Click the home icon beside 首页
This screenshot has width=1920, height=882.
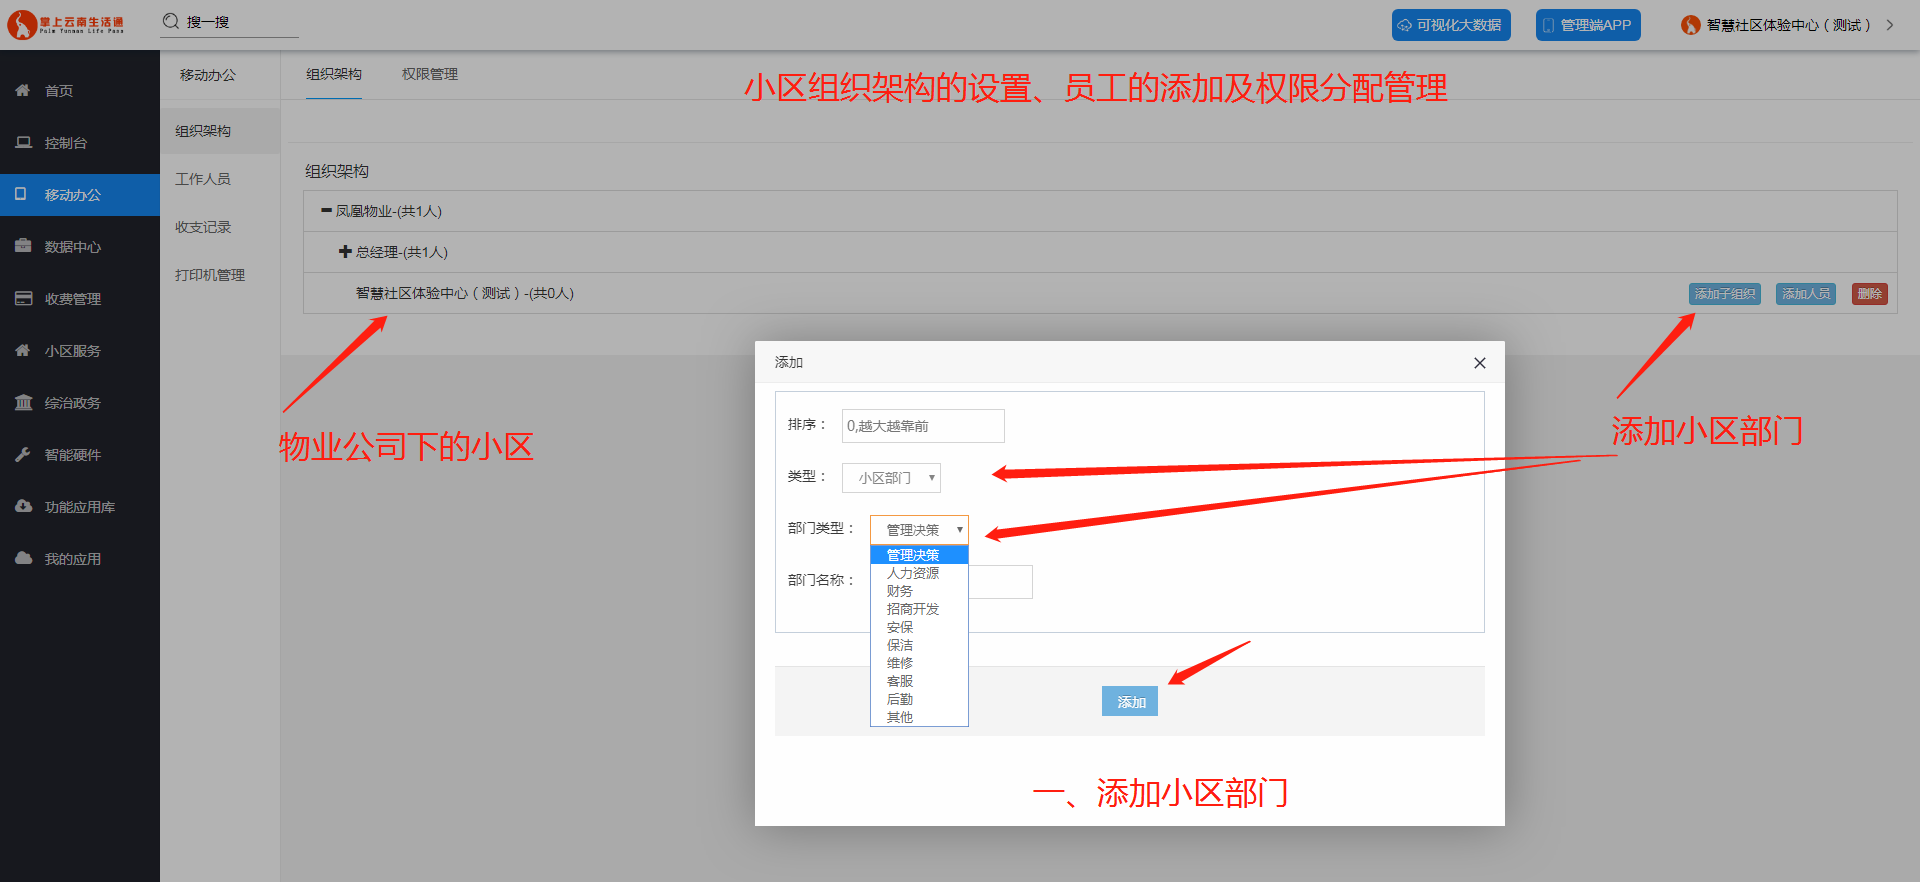23,91
